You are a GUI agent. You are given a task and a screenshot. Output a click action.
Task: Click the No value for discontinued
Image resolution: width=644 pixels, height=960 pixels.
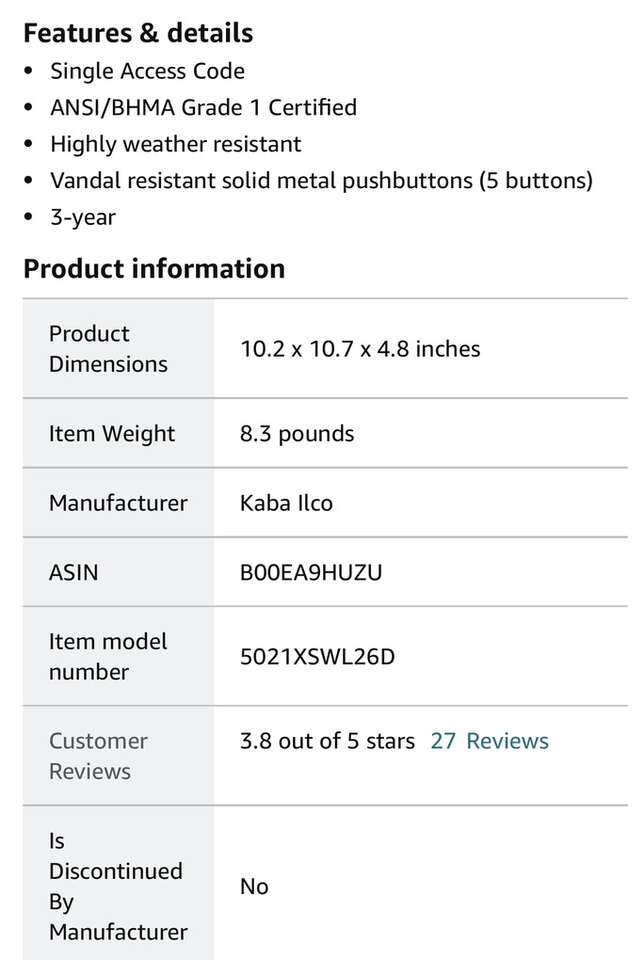(x=254, y=887)
